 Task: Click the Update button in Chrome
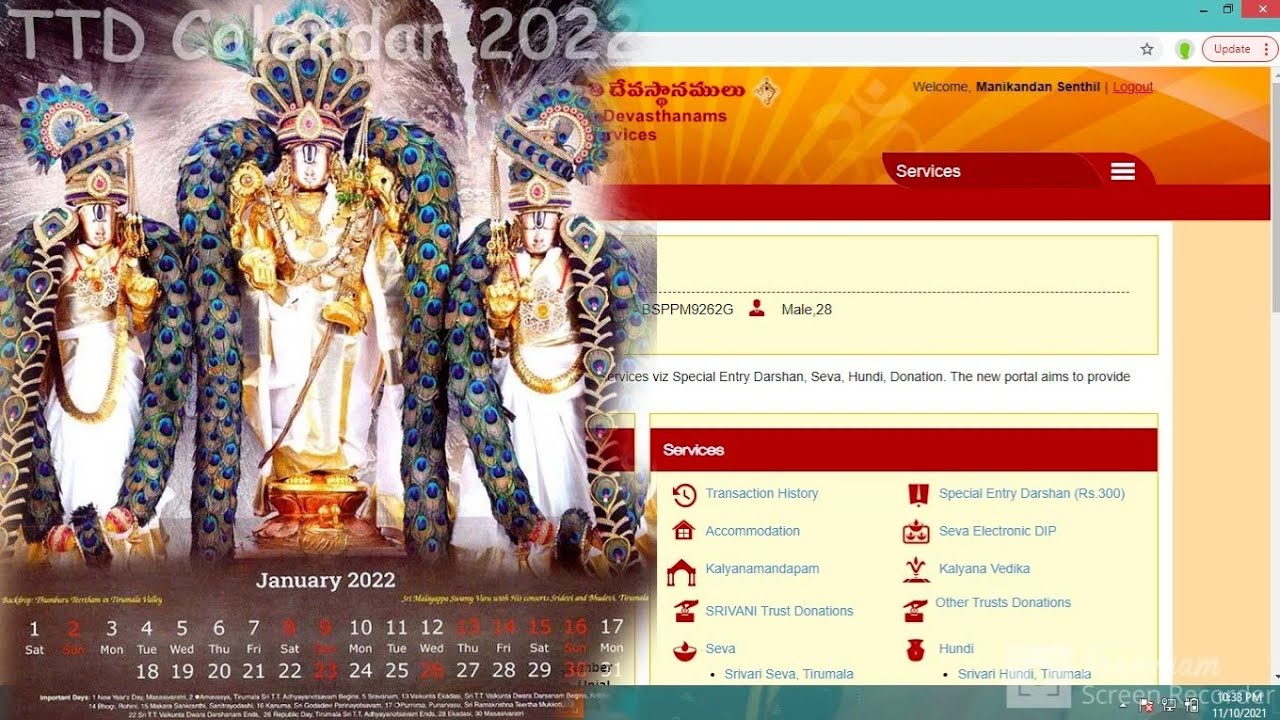[x=1240, y=49]
